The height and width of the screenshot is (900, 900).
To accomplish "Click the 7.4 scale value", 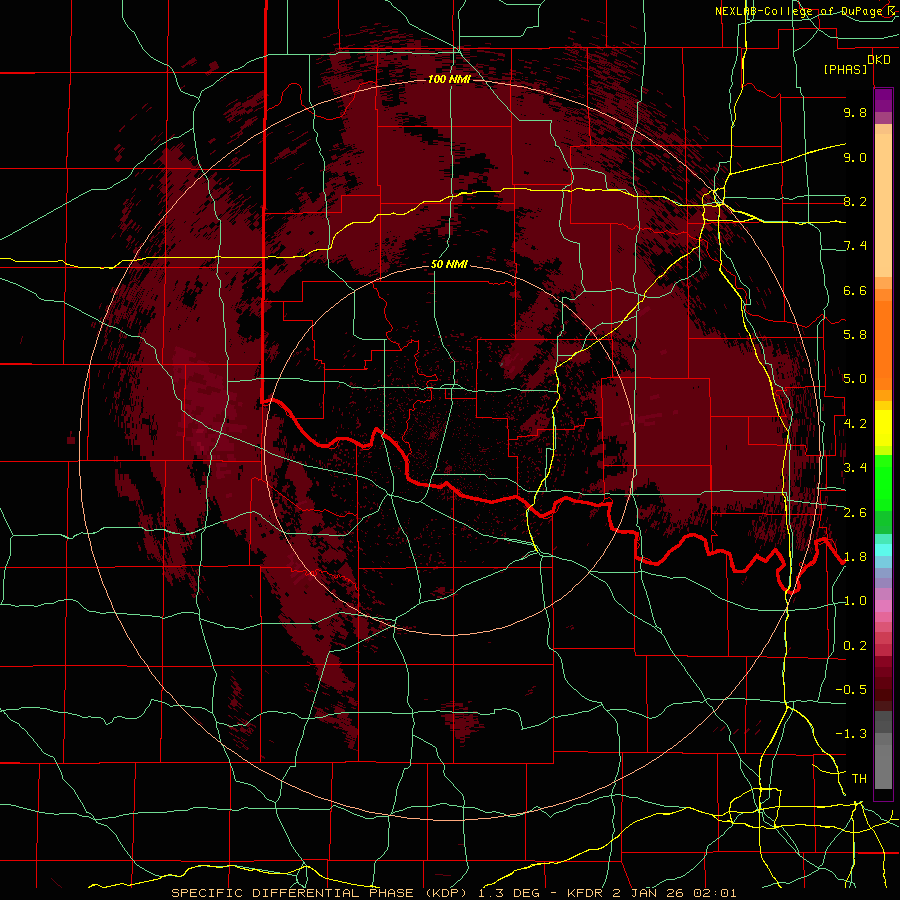I will click(855, 246).
